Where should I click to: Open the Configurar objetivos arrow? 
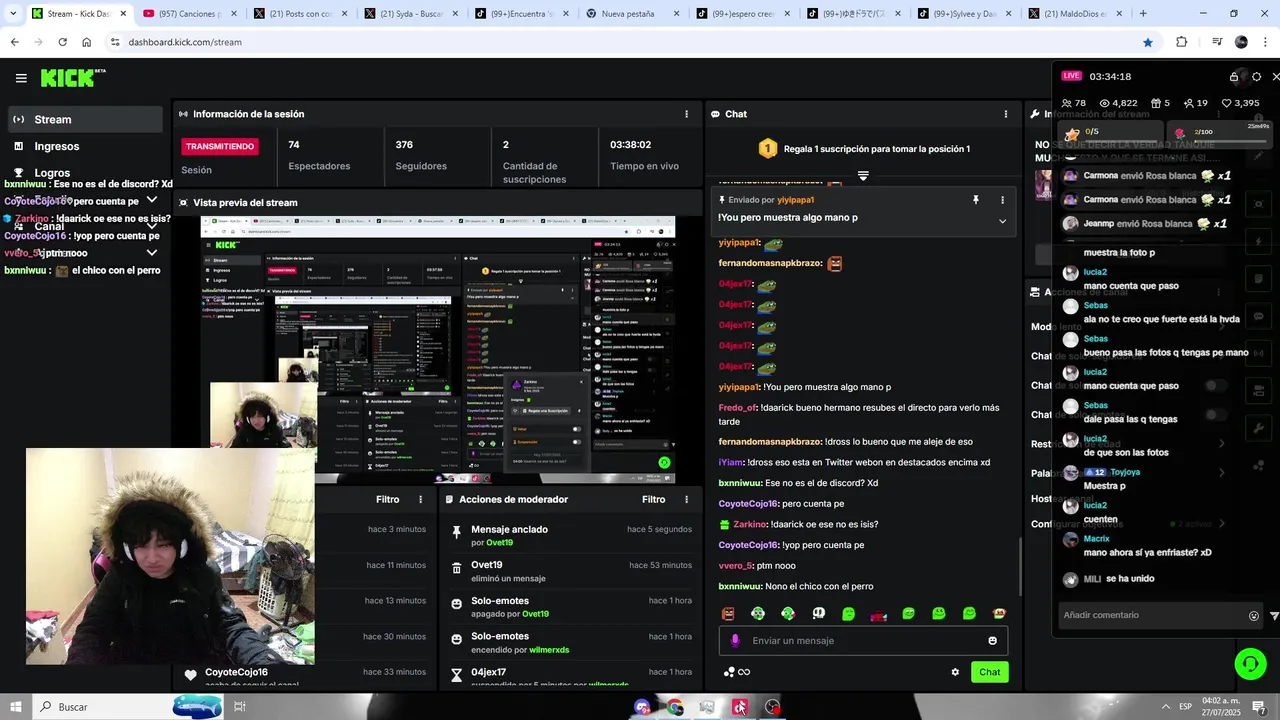point(1221,524)
